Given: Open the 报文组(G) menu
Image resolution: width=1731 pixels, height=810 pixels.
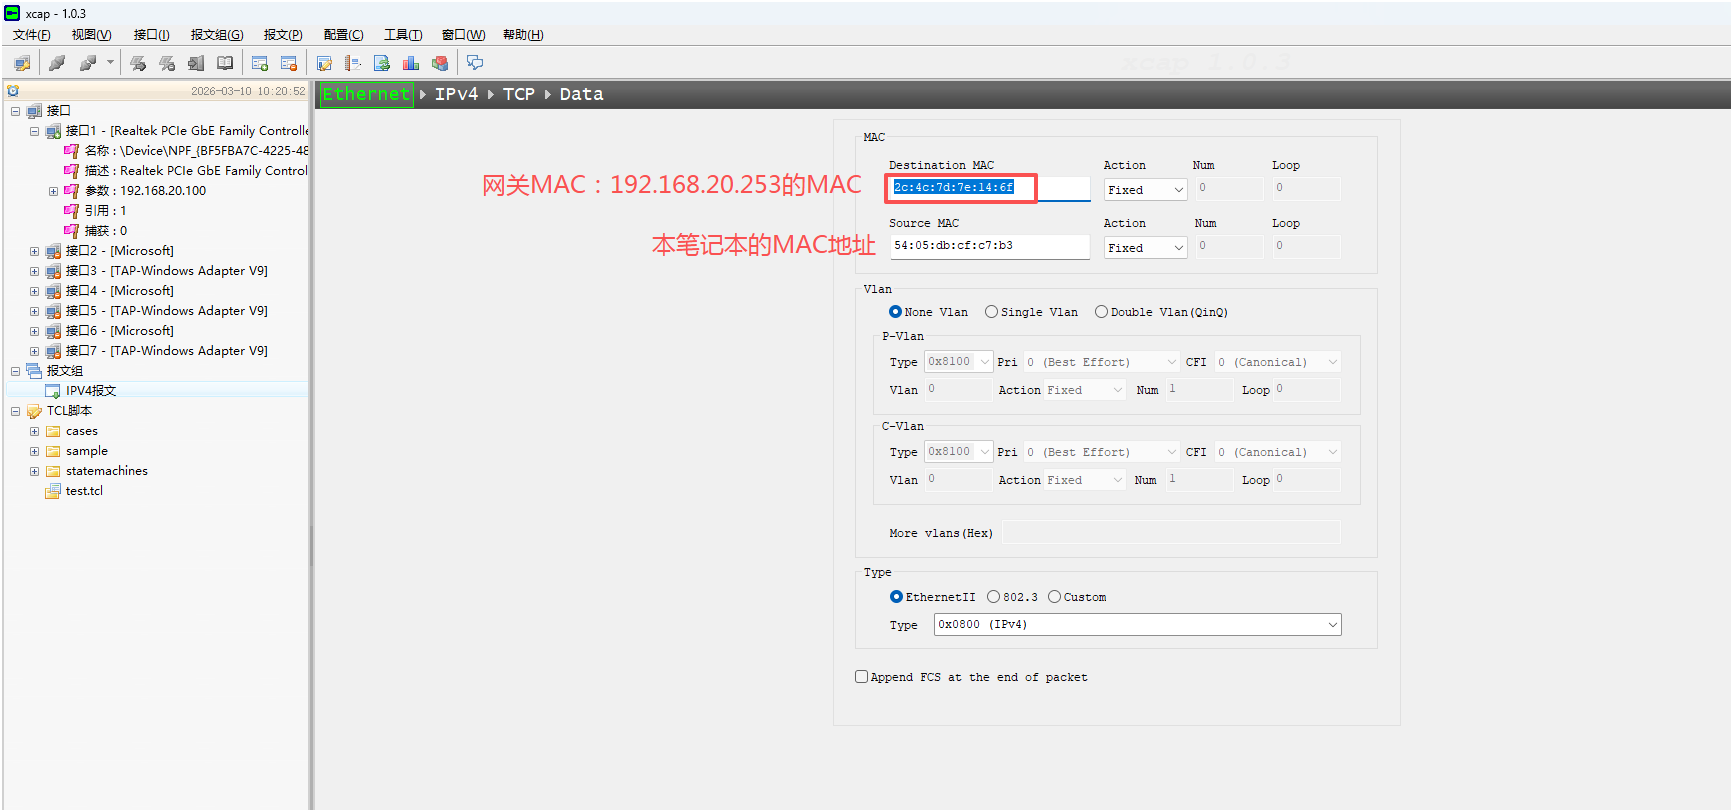Looking at the screenshot, I should point(217,35).
